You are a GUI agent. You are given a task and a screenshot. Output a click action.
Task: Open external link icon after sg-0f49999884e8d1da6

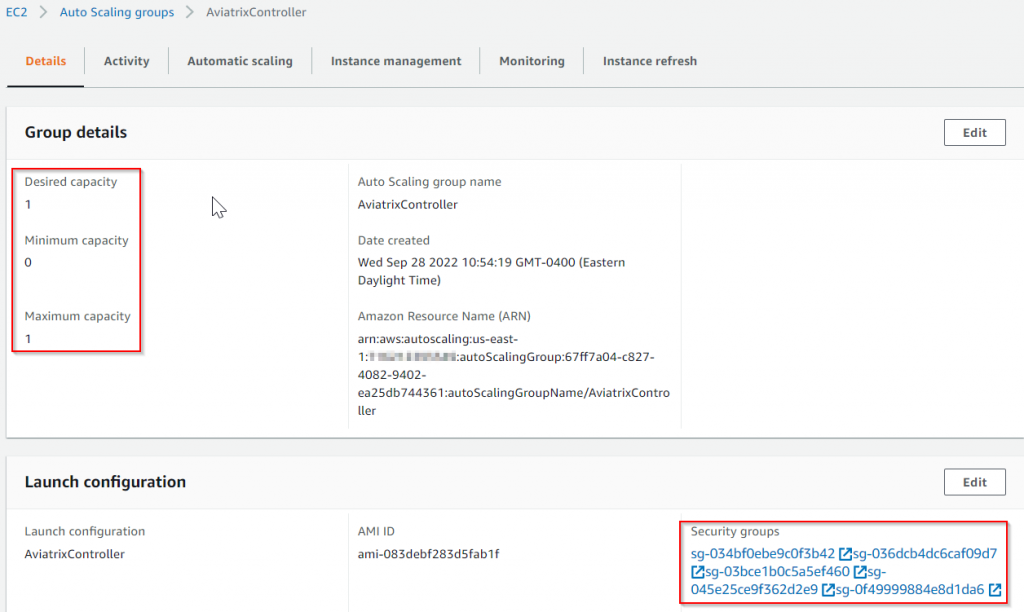click(x=995, y=590)
